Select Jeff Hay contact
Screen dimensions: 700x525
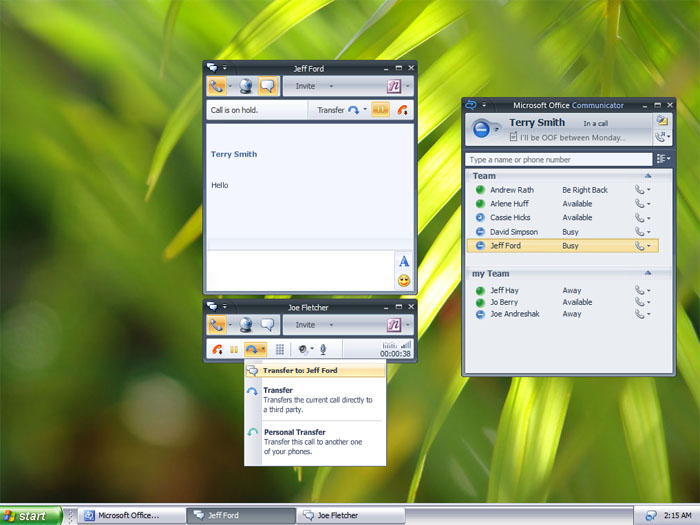[562, 290]
